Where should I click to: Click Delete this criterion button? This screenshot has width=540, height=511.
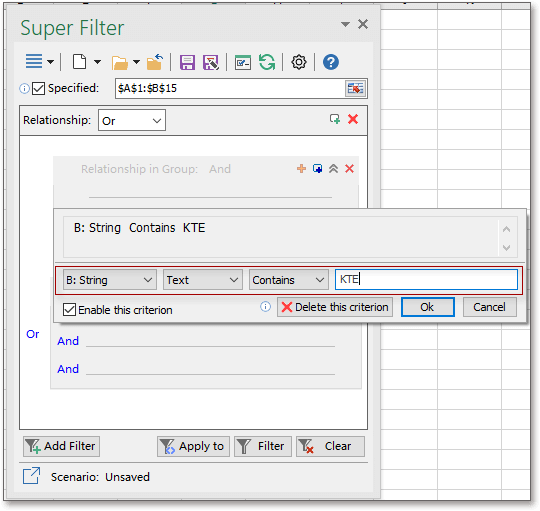[x=335, y=307]
